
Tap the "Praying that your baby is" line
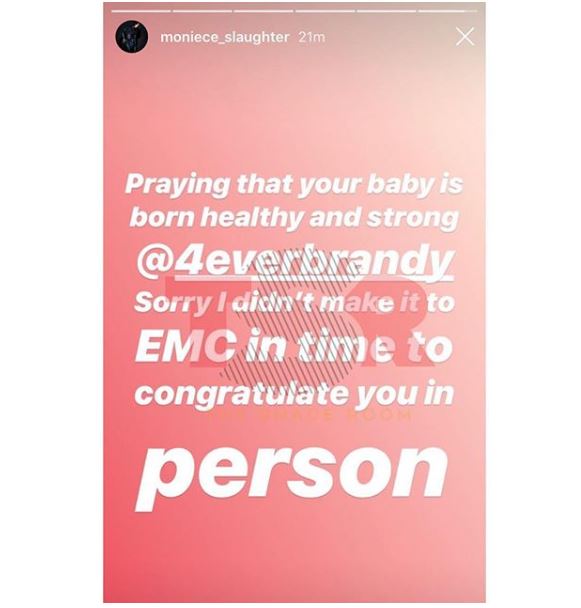(294, 185)
